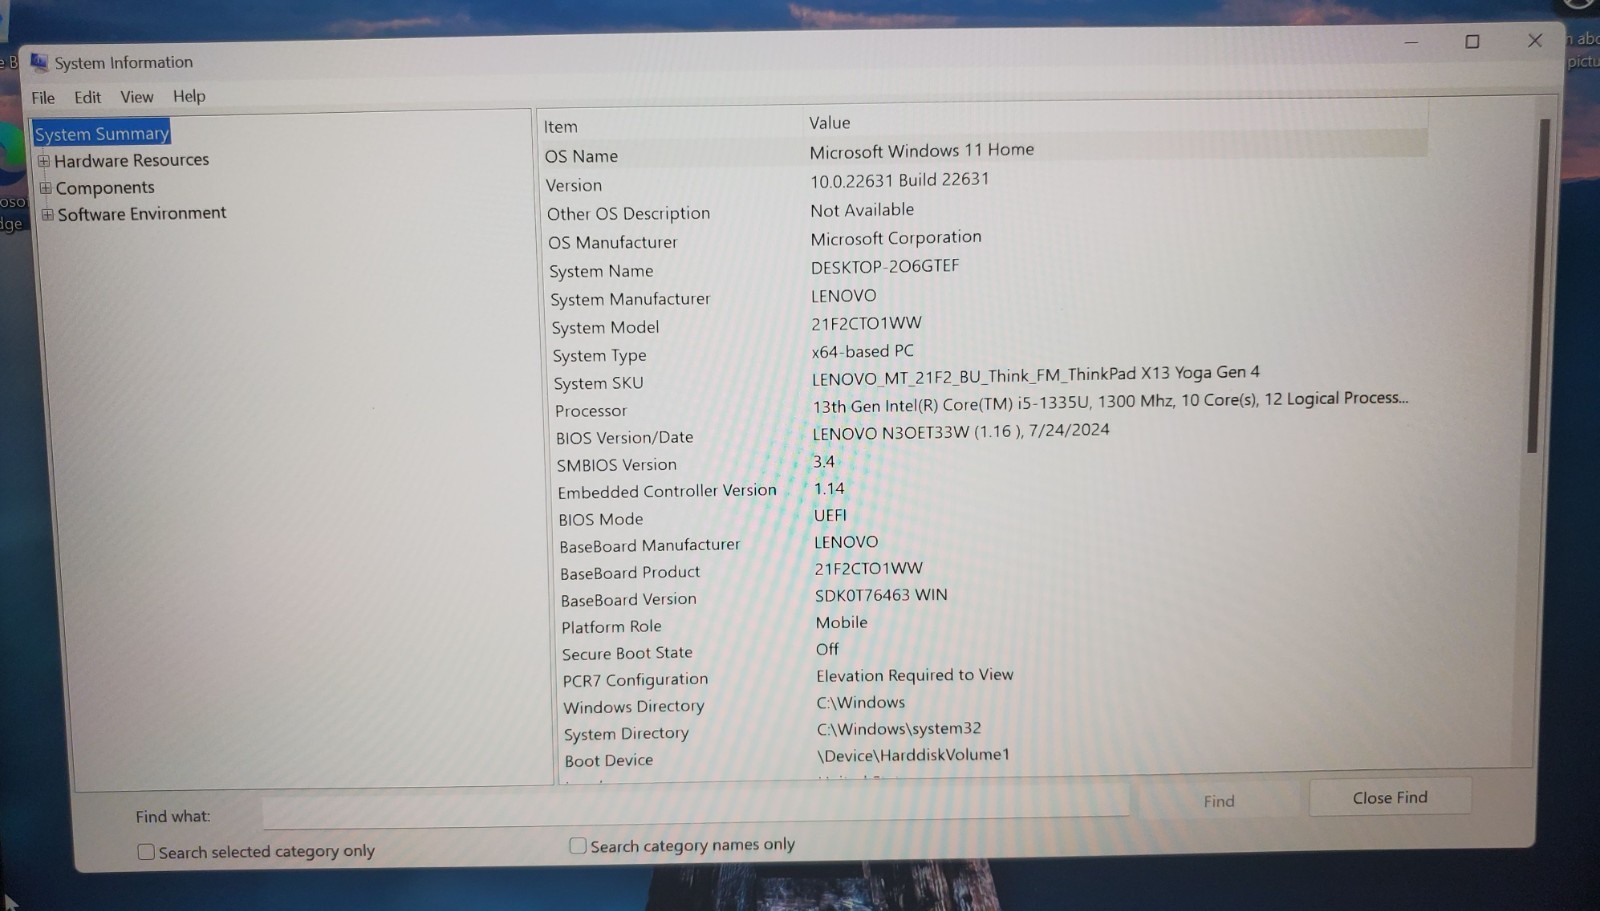Click the value SDK0T76463 WIN
Screen dimensions: 1600x911
881,595
